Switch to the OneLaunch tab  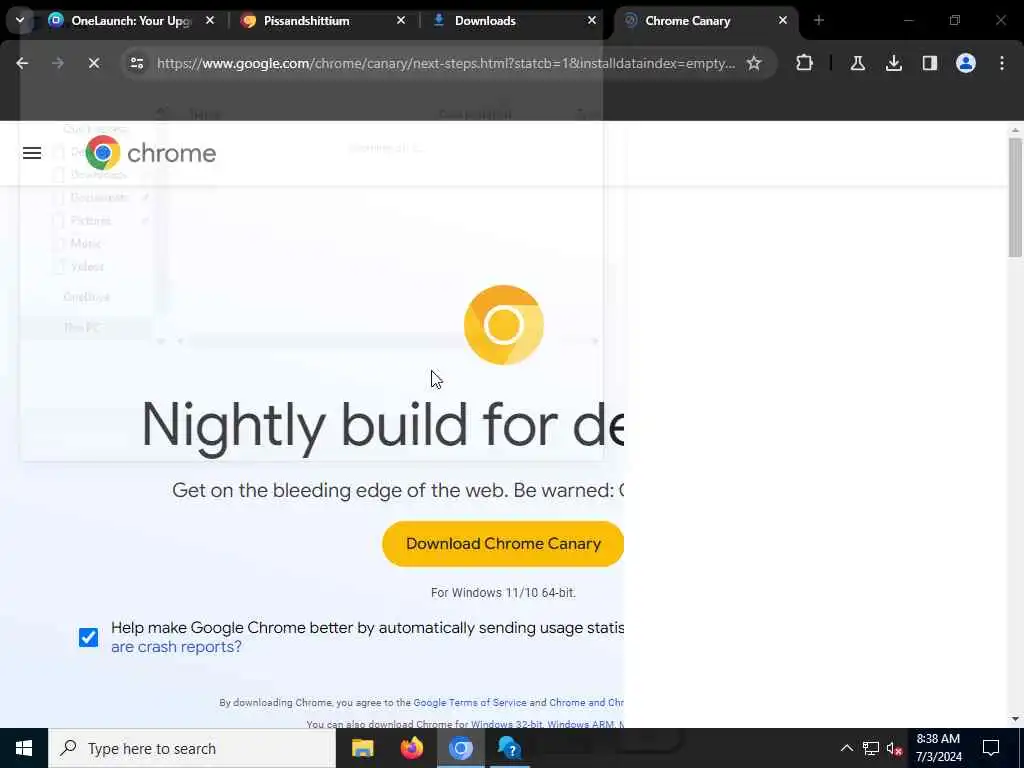[x=131, y=21]
